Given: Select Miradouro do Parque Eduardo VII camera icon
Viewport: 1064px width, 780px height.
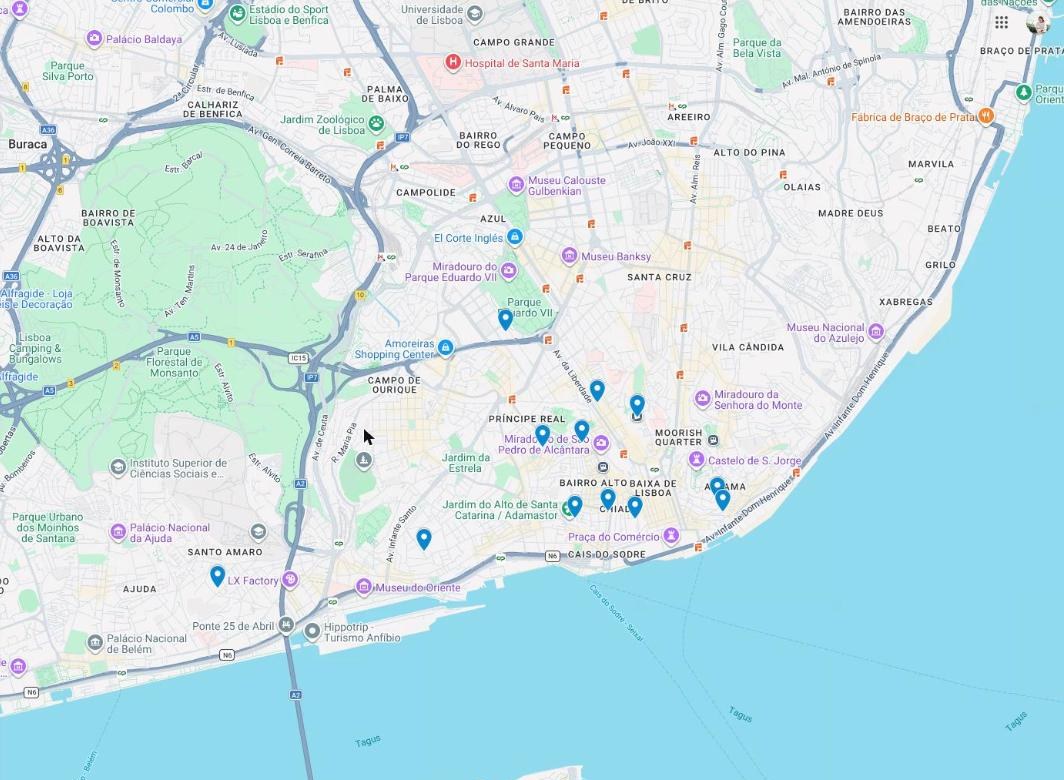Looking at the screenshot, I should coord(508,272).
